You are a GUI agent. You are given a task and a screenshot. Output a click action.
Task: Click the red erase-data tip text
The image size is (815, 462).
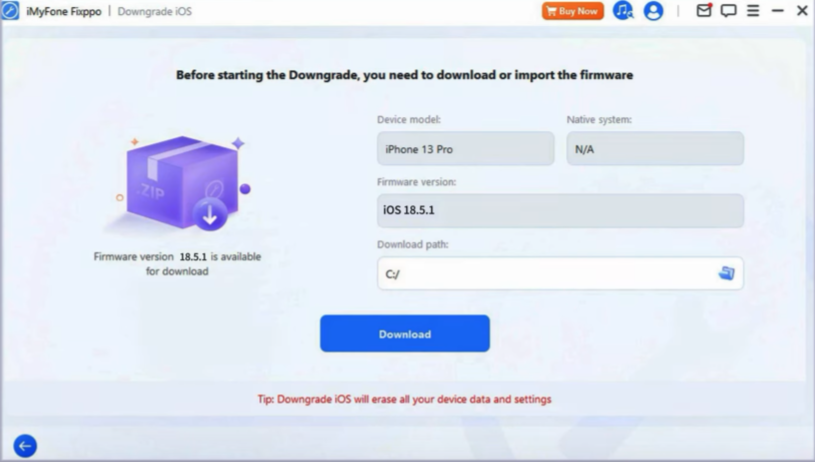coord(404,399)
